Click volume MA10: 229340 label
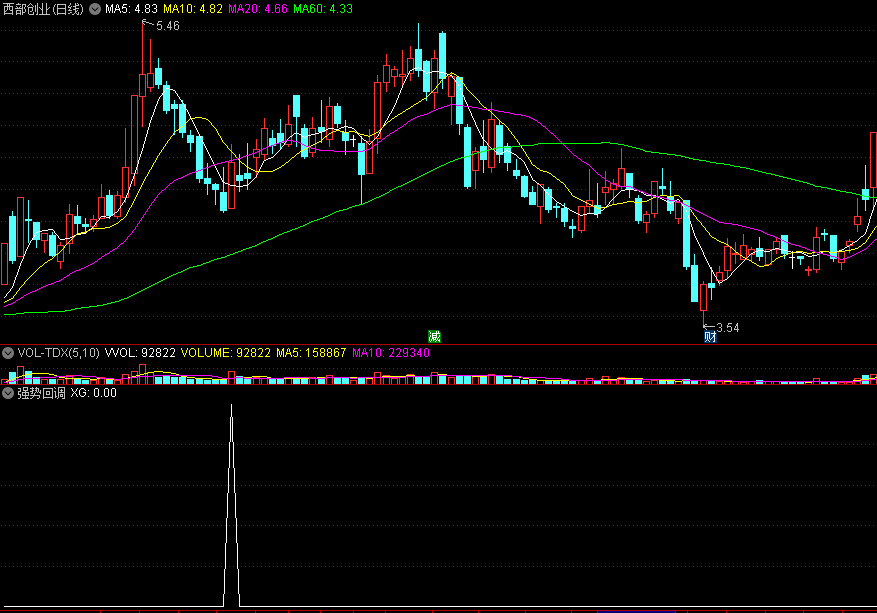The width and height of the screenshot is (877, 613). (x=391, y=353)
